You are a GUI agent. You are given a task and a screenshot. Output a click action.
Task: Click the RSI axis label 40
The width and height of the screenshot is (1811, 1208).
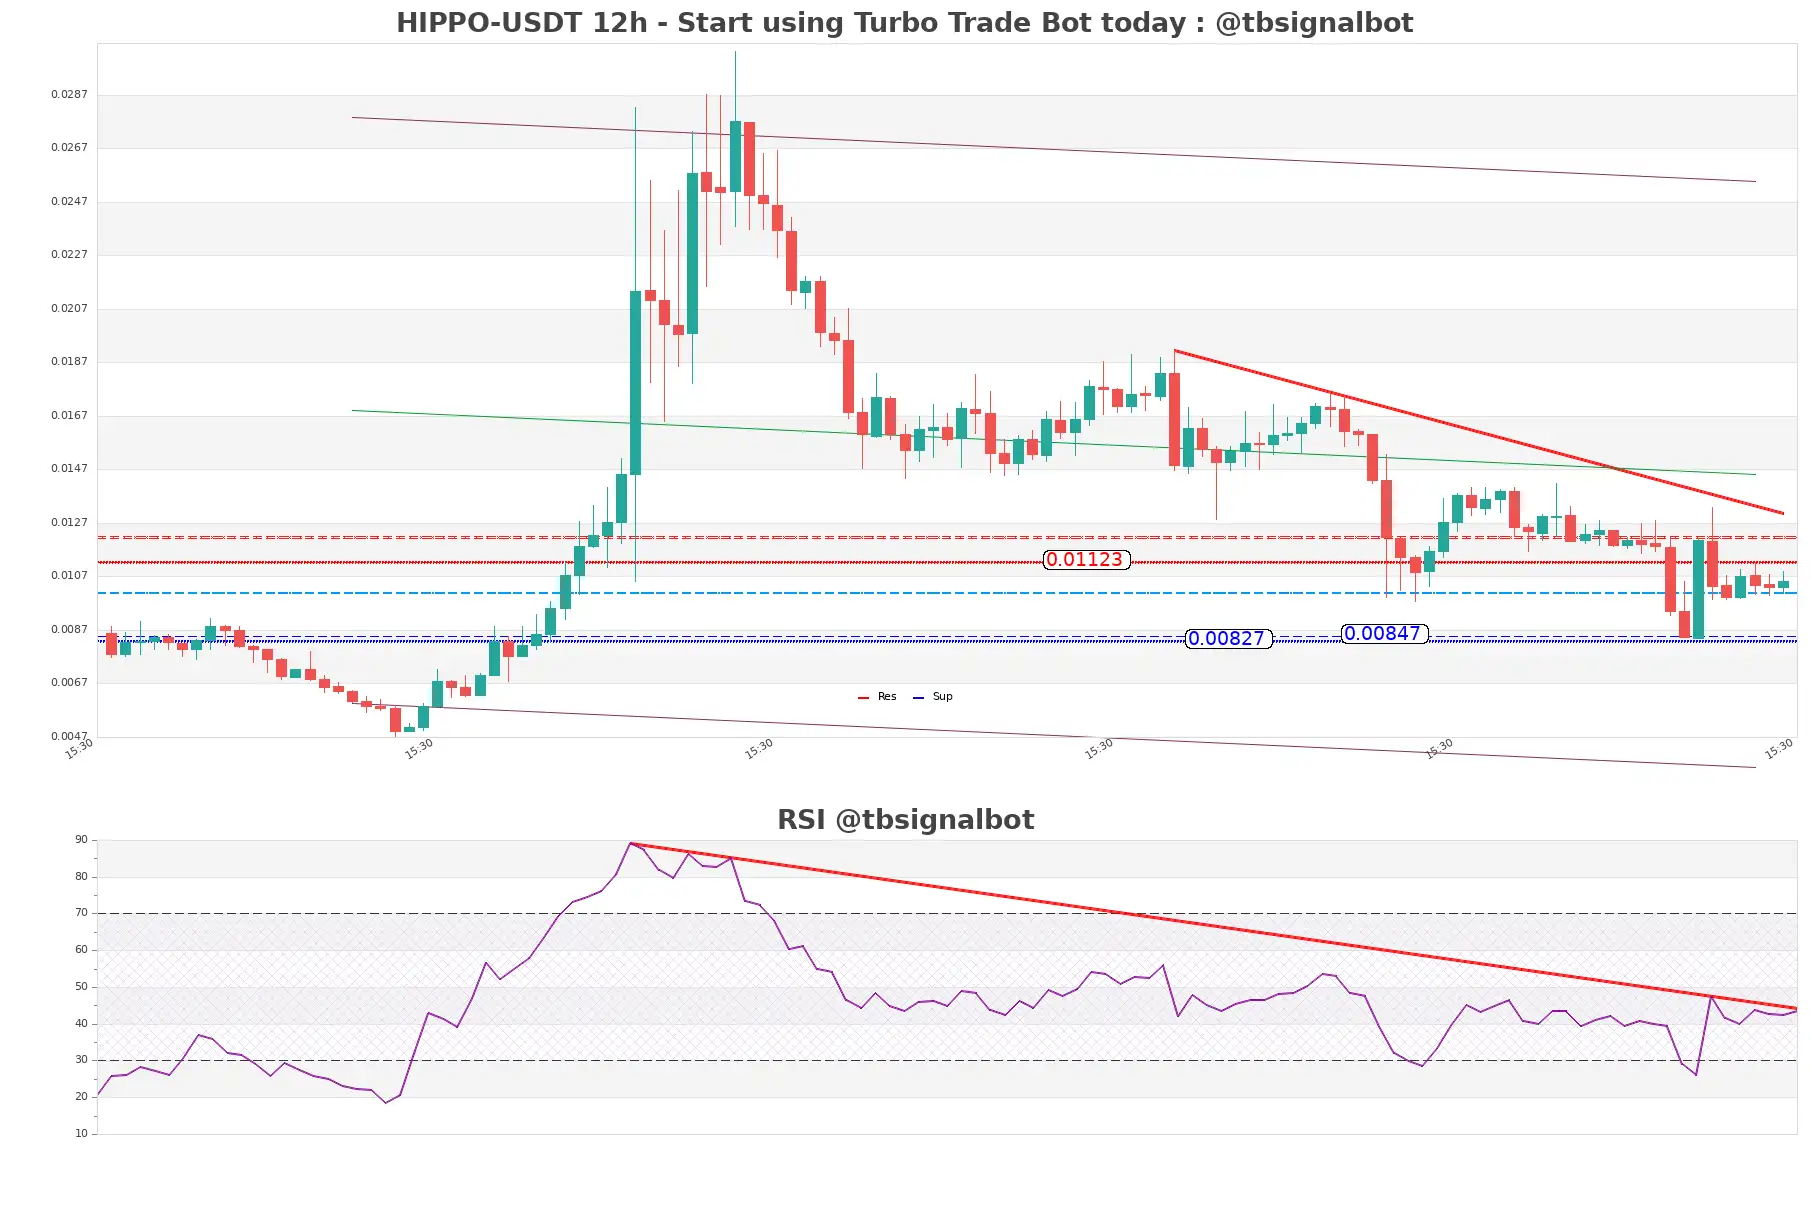(81, 1024)
